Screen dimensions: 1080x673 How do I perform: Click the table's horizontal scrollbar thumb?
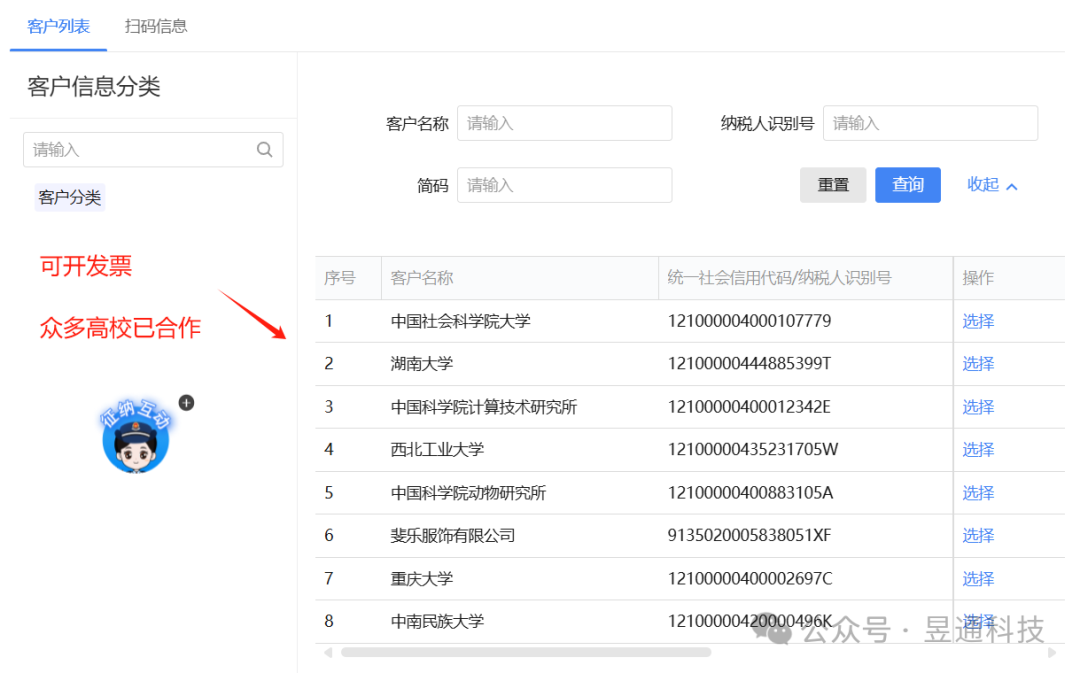pyautogui.click(x=526, y=652)
